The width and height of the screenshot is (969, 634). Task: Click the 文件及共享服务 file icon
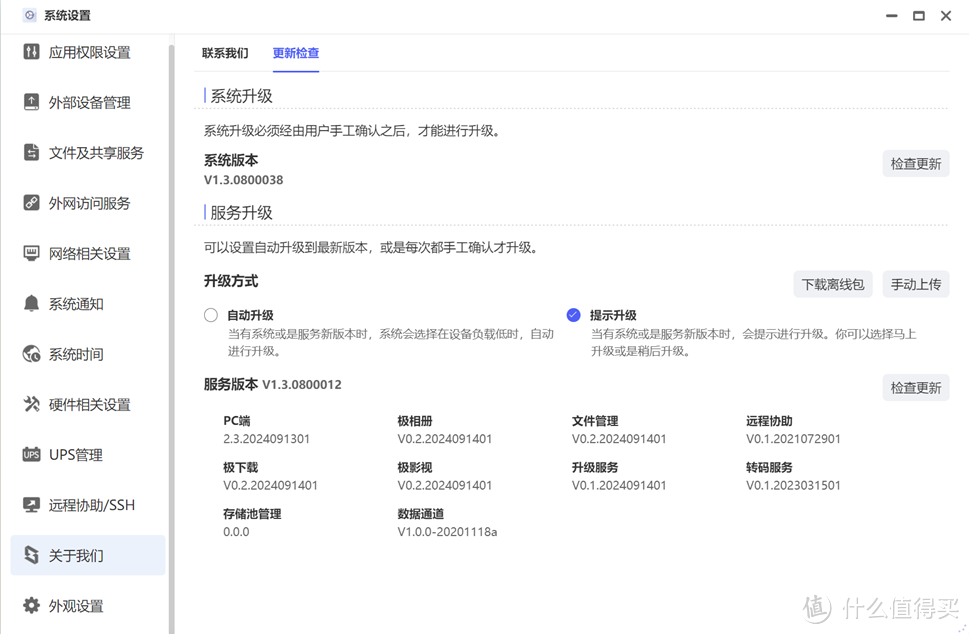tap(30, 152)
